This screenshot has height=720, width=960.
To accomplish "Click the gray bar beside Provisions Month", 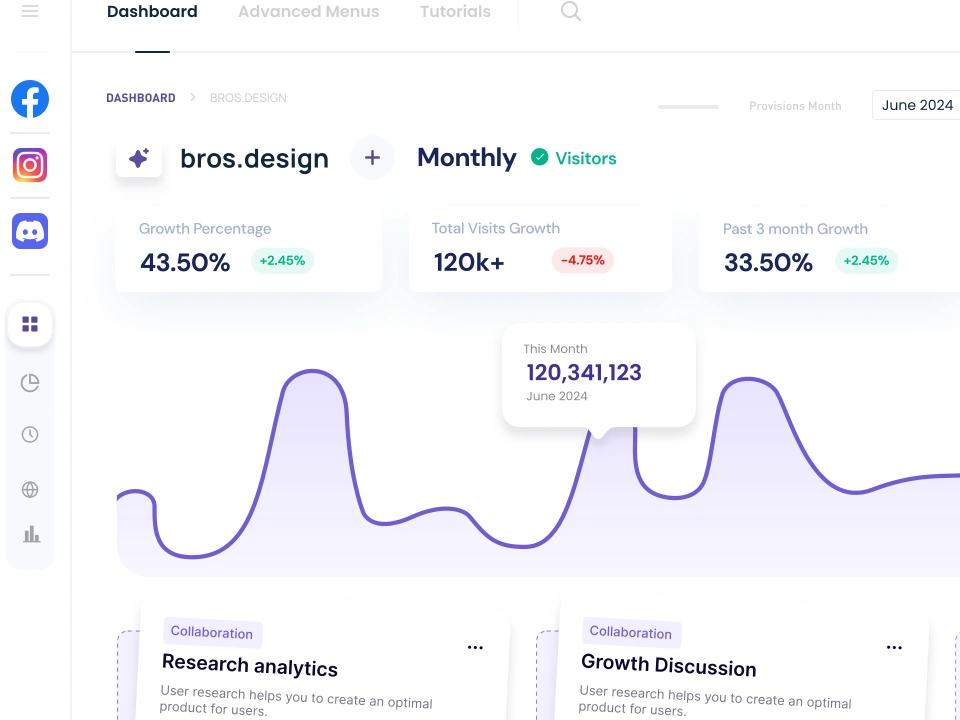I will point(688,107).
